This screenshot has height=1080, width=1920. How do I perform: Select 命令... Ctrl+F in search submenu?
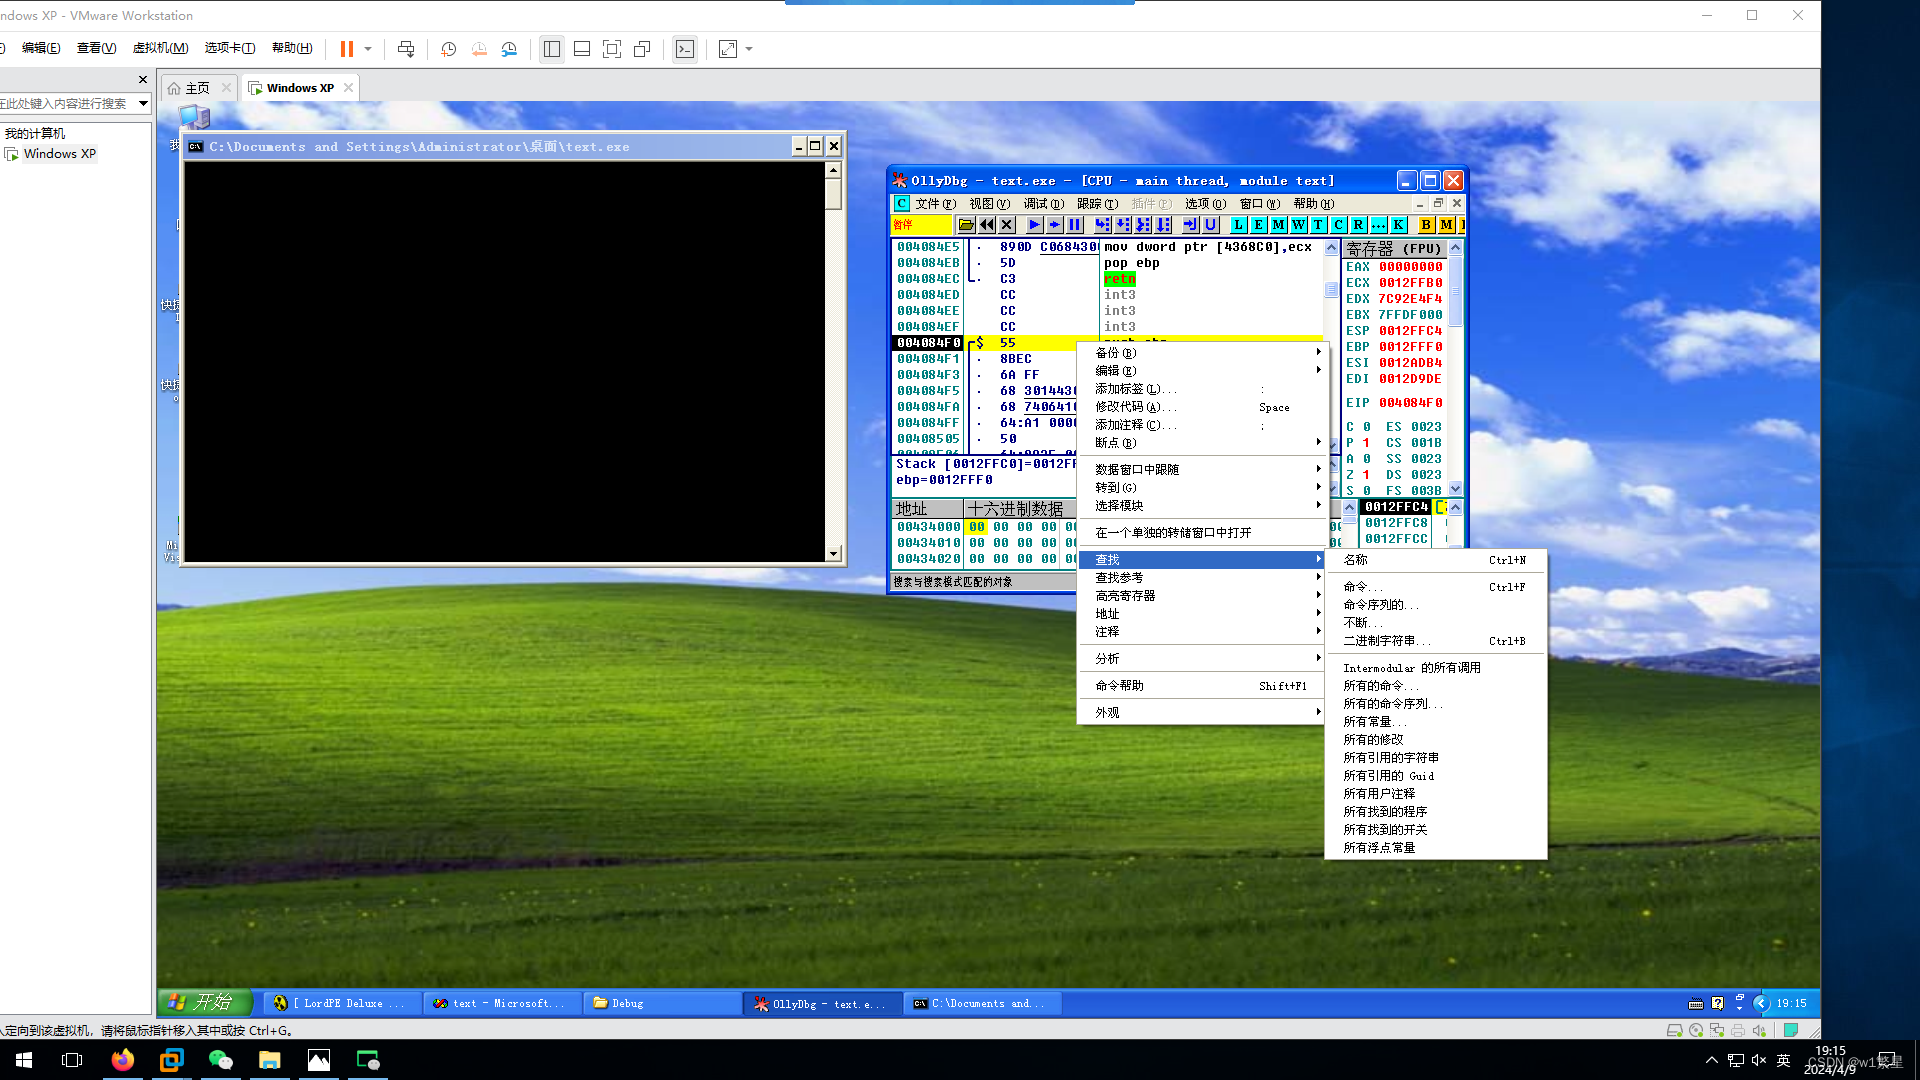click(x=1435, y=587)
